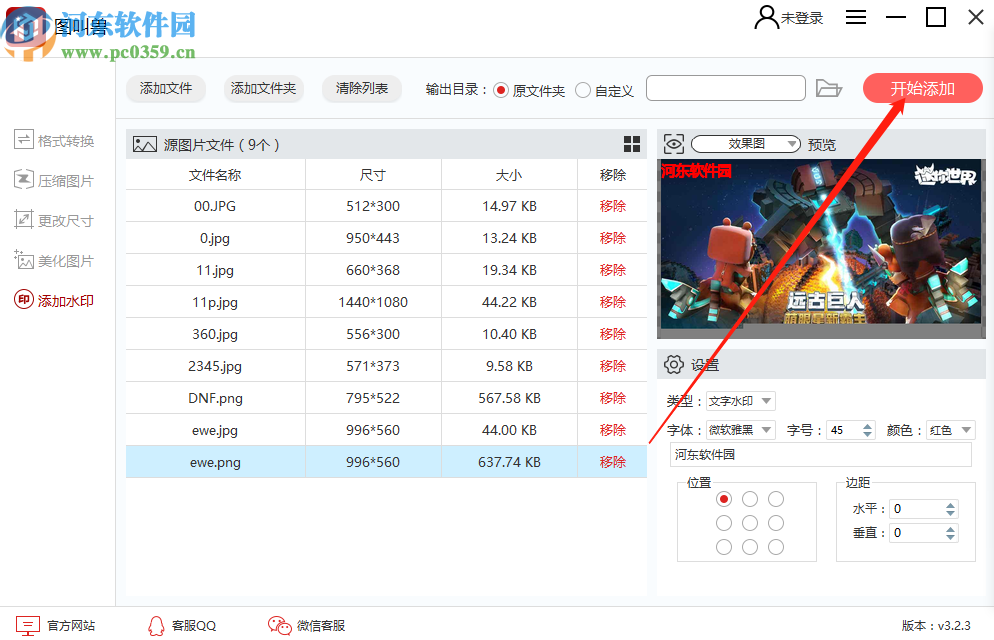Set watermark position to top-right

[775, 497]
